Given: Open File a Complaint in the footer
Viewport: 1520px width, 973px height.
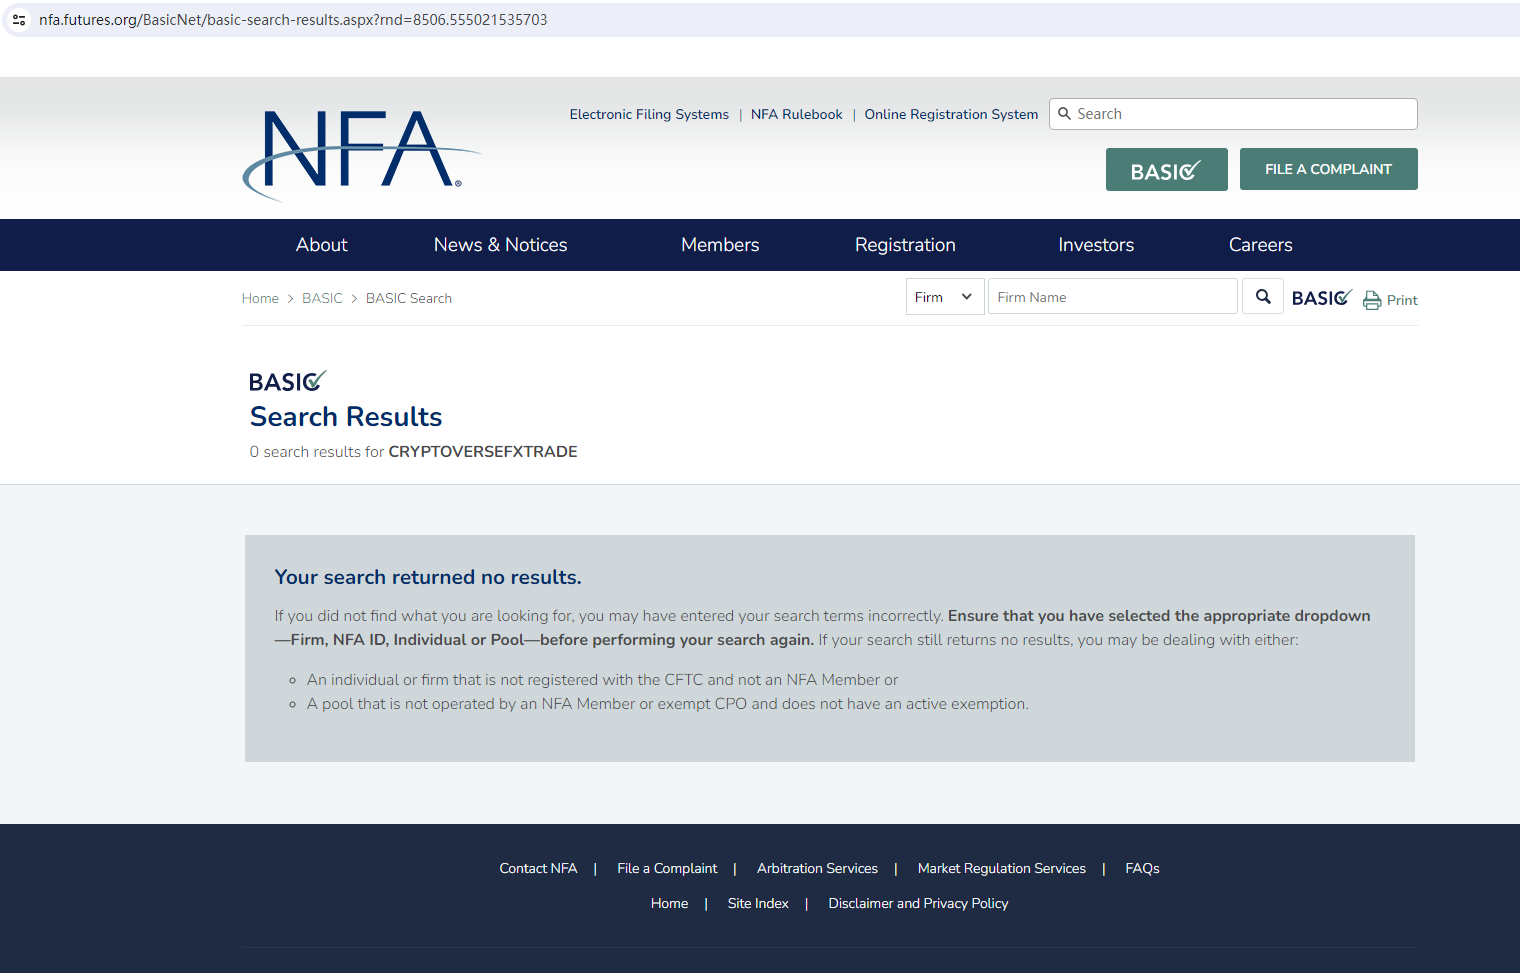Looking at the screenshot, I should click(x=667, y=868).
